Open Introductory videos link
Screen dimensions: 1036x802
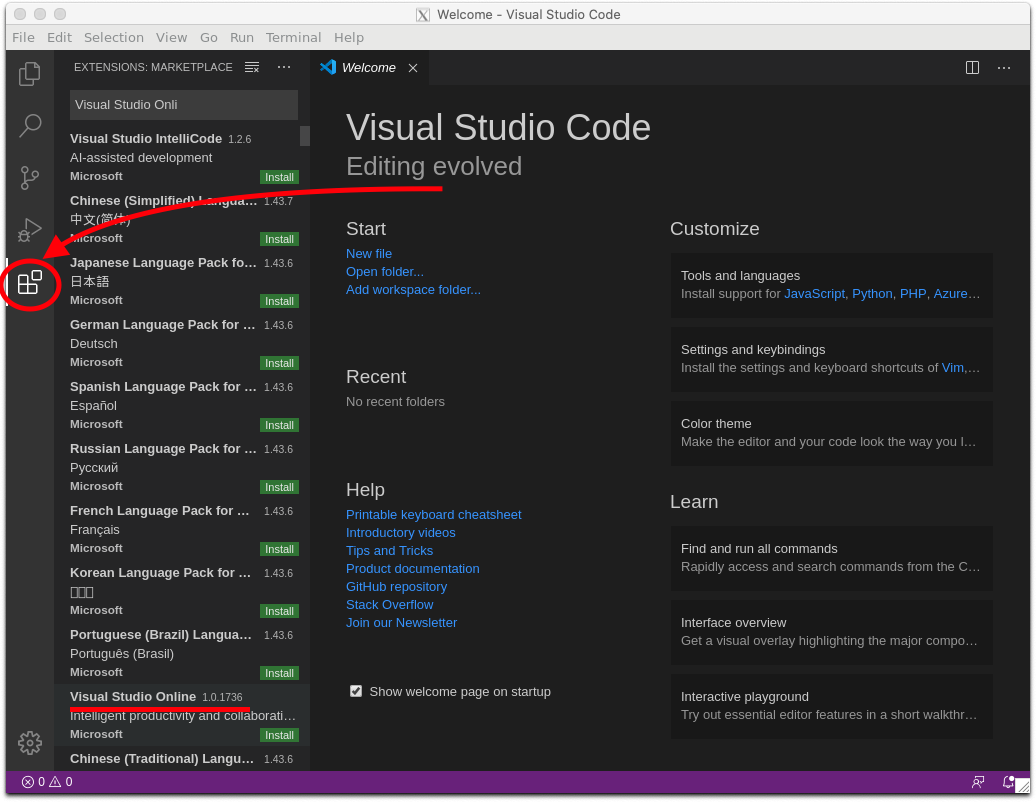(400, 532)
